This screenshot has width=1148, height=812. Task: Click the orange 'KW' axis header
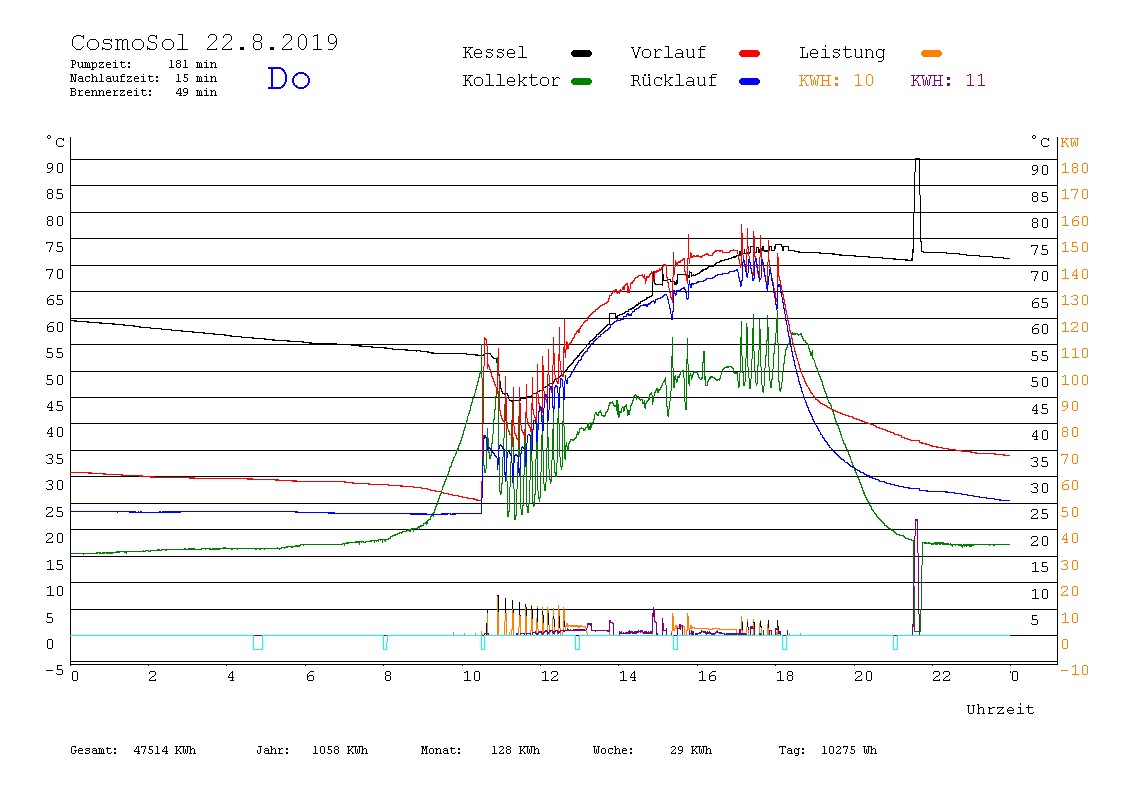1070,143
